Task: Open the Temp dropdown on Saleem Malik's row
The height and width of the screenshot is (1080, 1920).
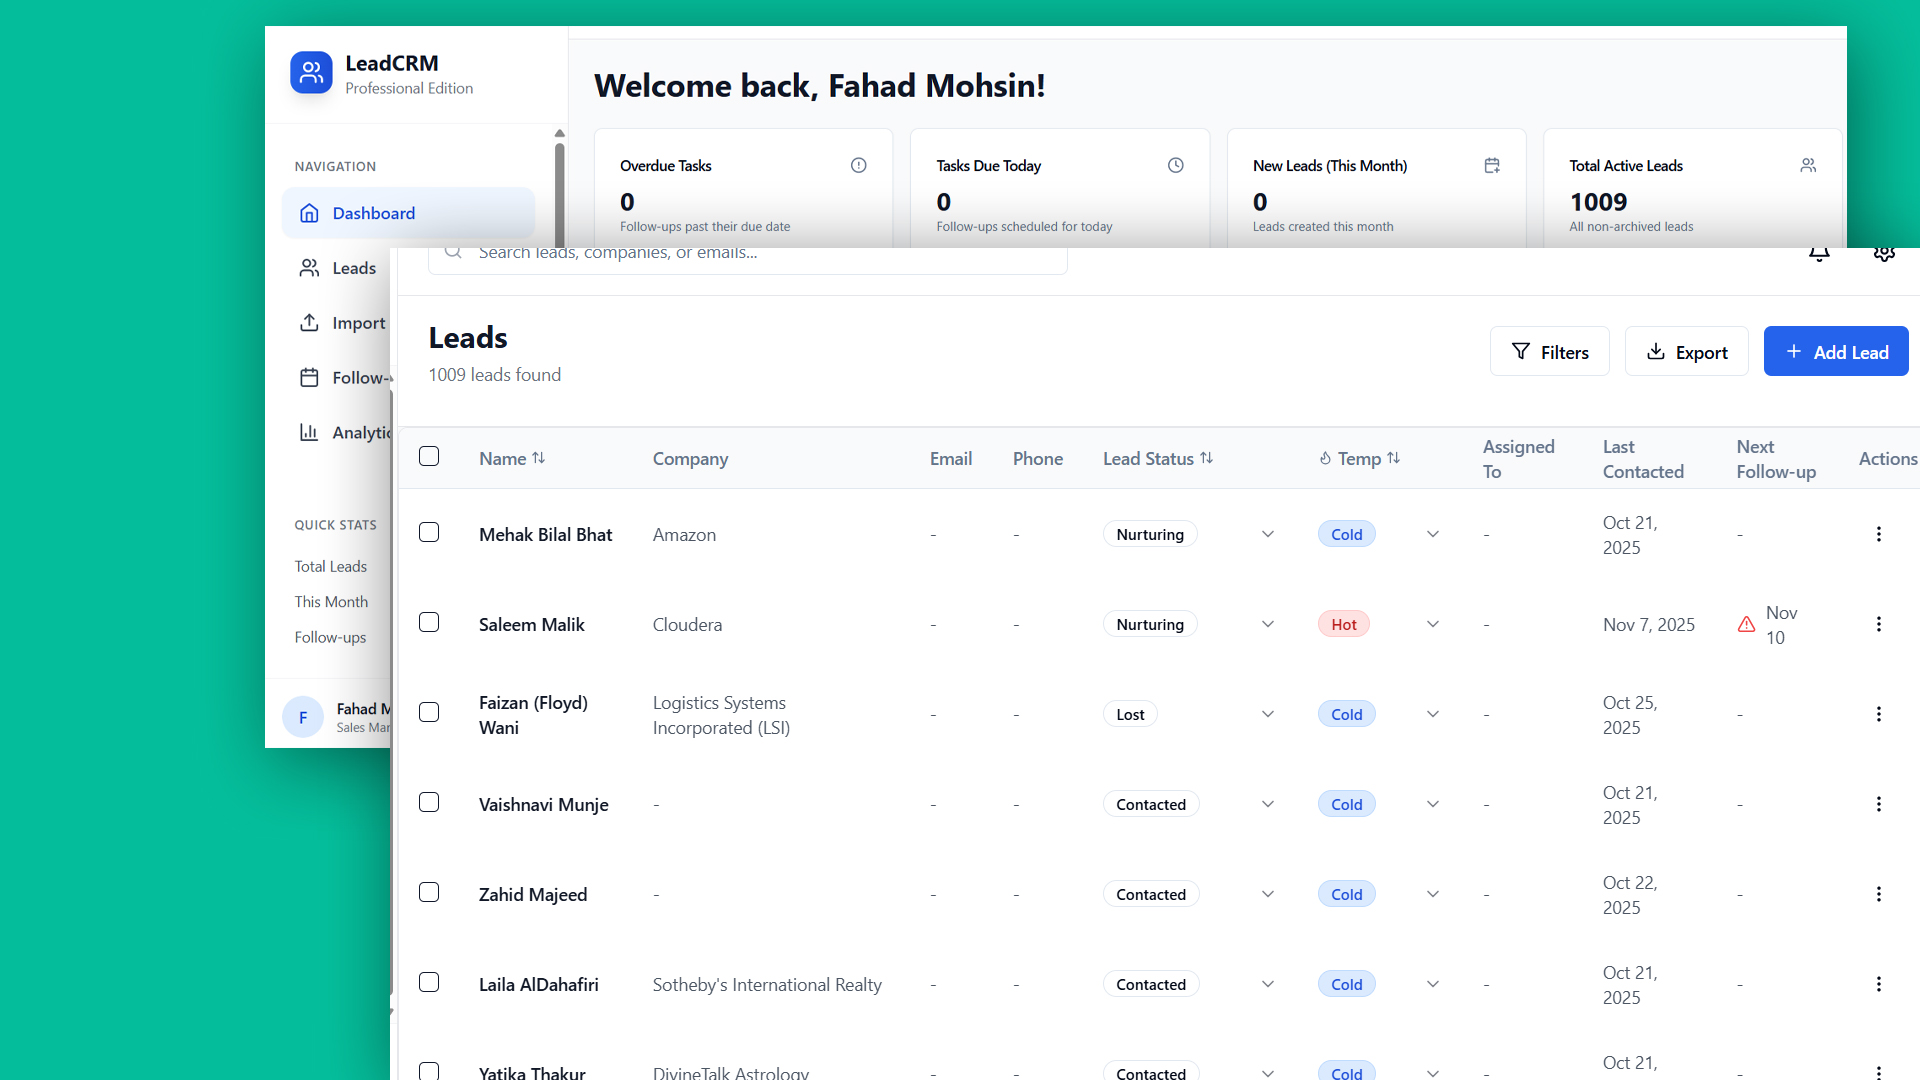Action: coord(1432,623)
